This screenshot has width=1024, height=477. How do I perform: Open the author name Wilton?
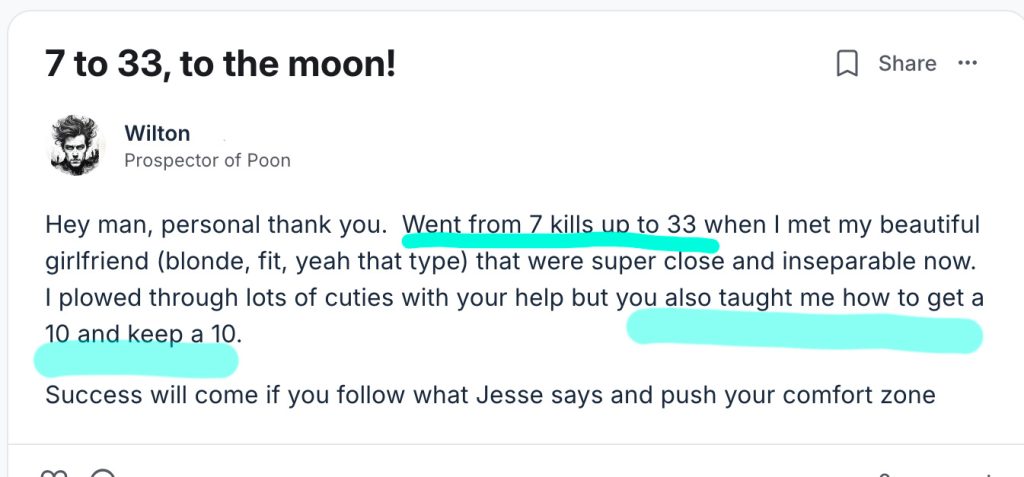(x=157, y=133)
